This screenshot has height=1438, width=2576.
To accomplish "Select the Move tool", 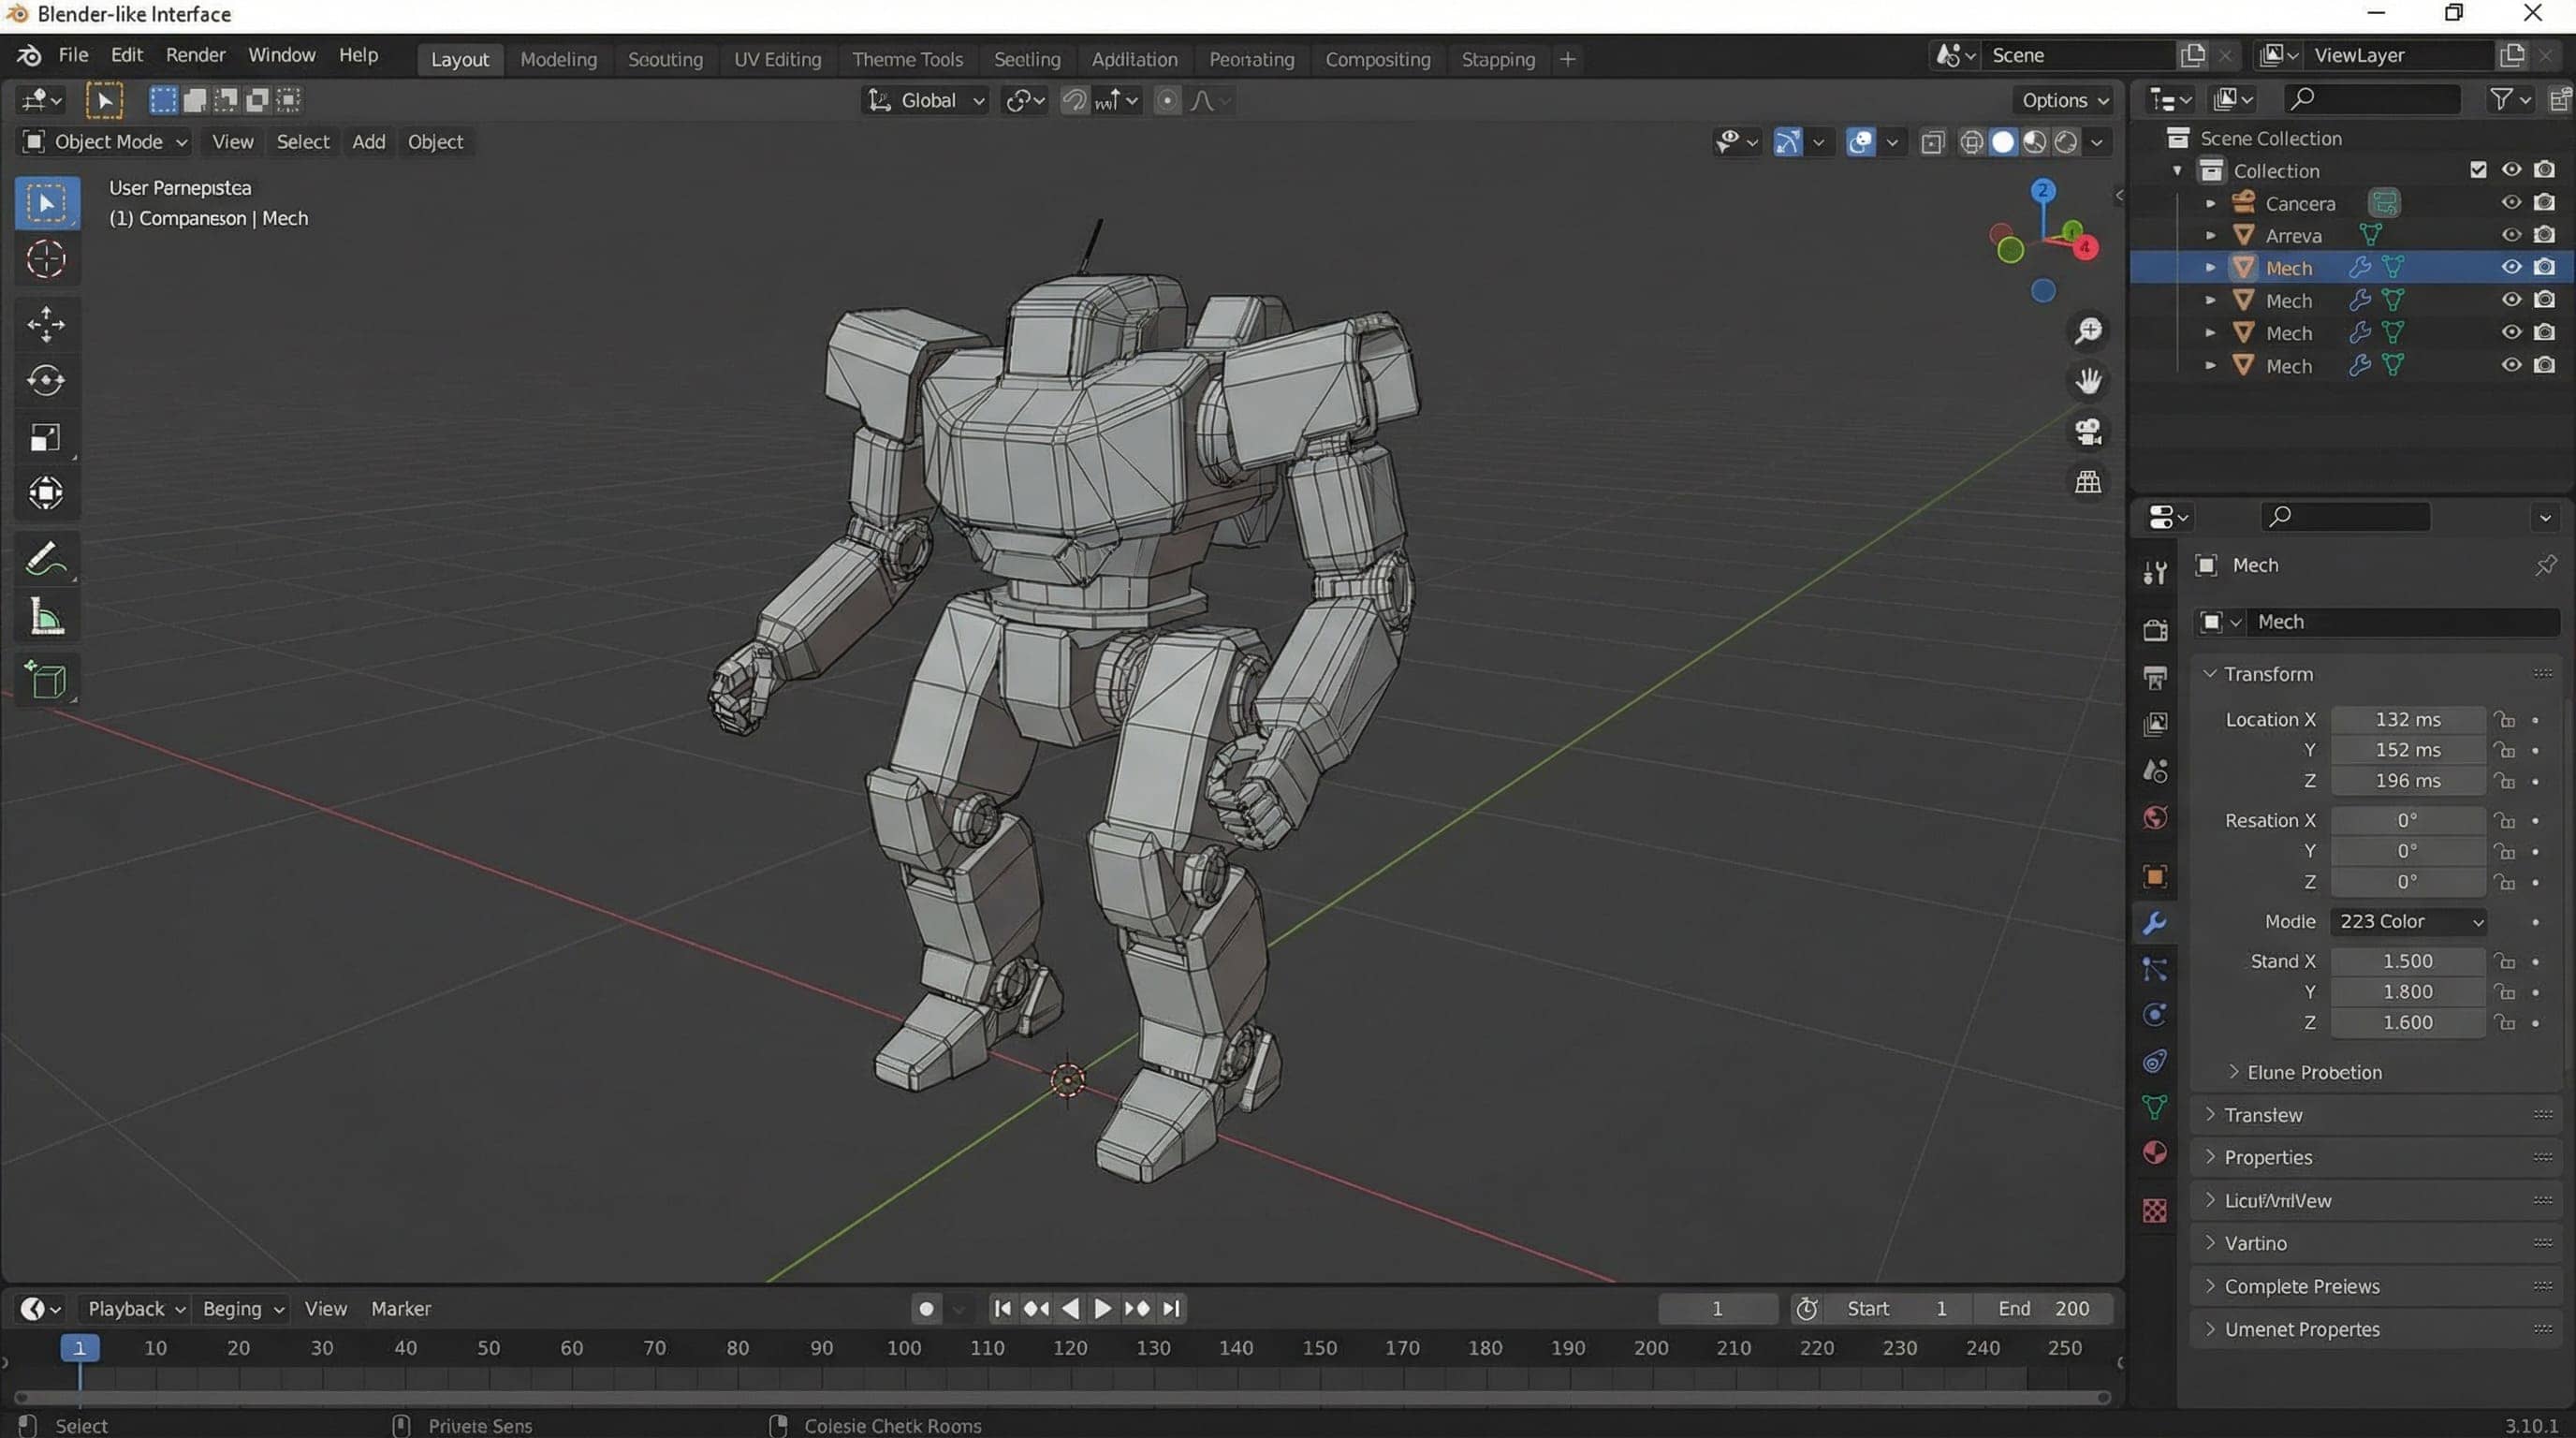I will point(46,324).
